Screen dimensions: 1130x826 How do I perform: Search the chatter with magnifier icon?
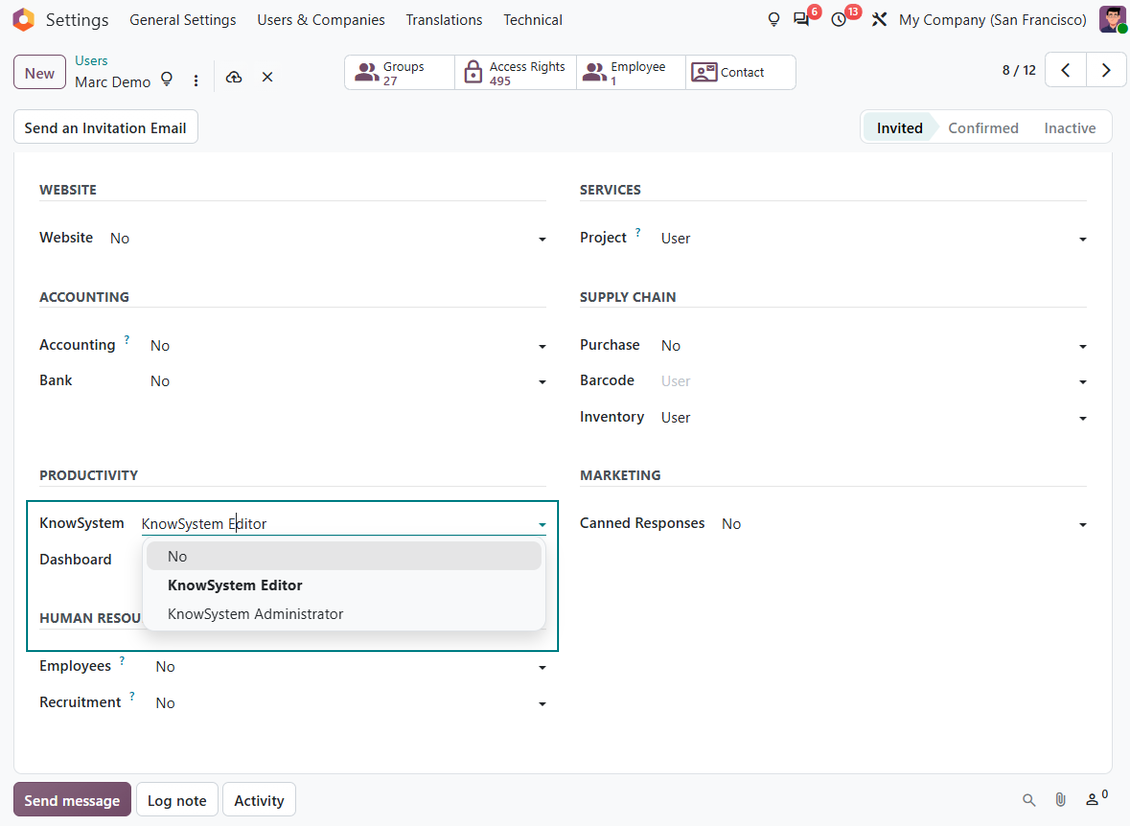coord(1028,799)
